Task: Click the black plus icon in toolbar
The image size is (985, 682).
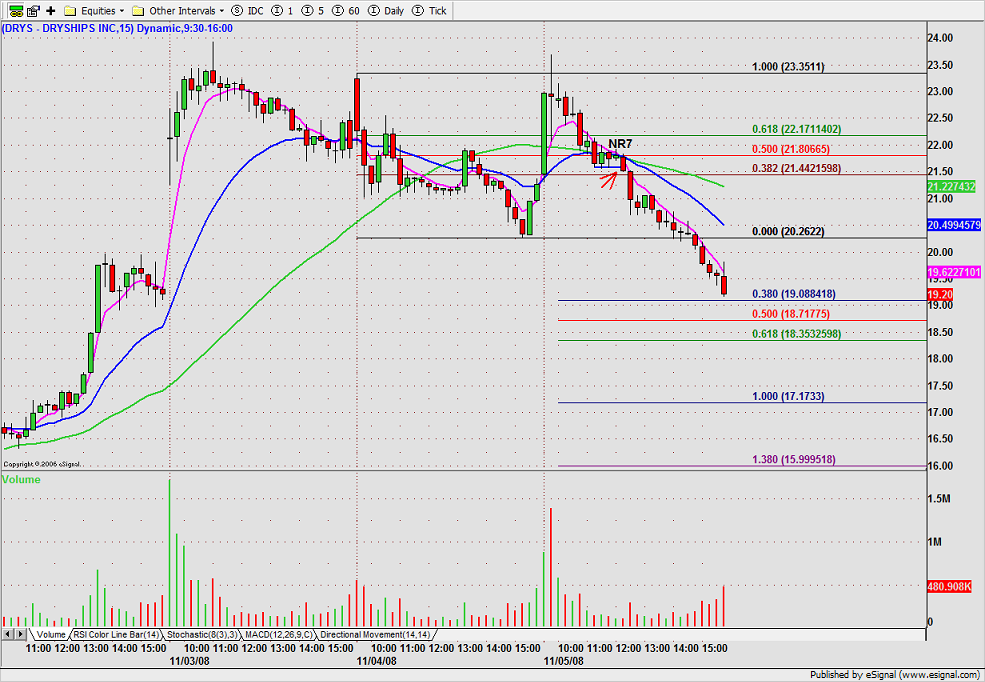Action: pyautogui.click(x=51, y=11)
